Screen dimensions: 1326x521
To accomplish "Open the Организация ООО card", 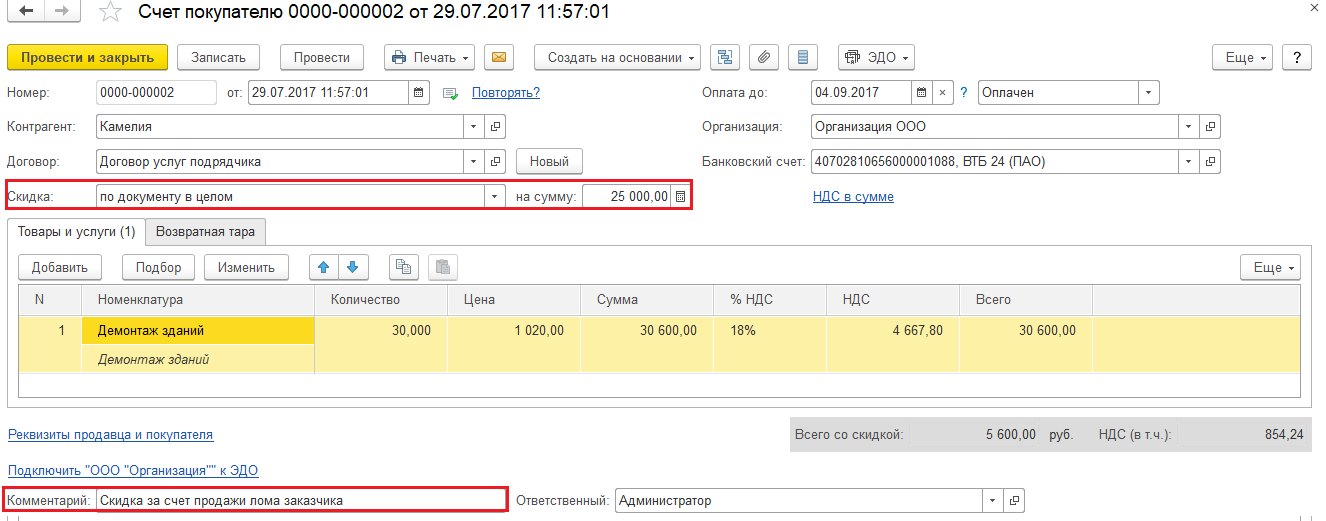I will tap(1210, 127).
